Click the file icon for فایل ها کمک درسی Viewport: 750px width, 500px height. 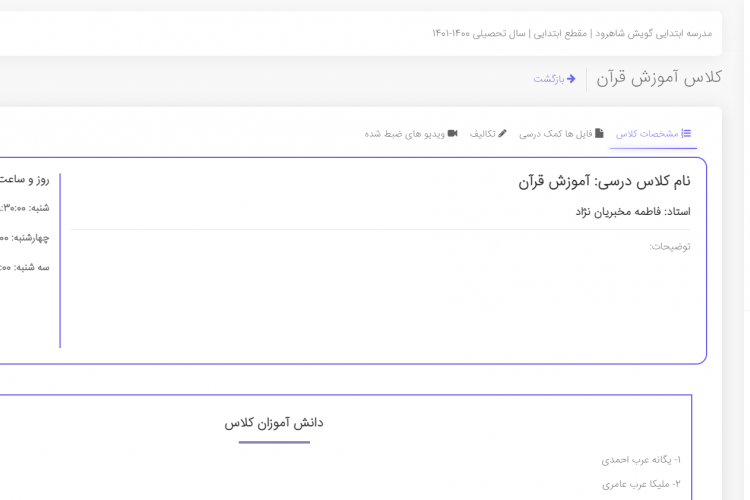click(x=600, y=134)
